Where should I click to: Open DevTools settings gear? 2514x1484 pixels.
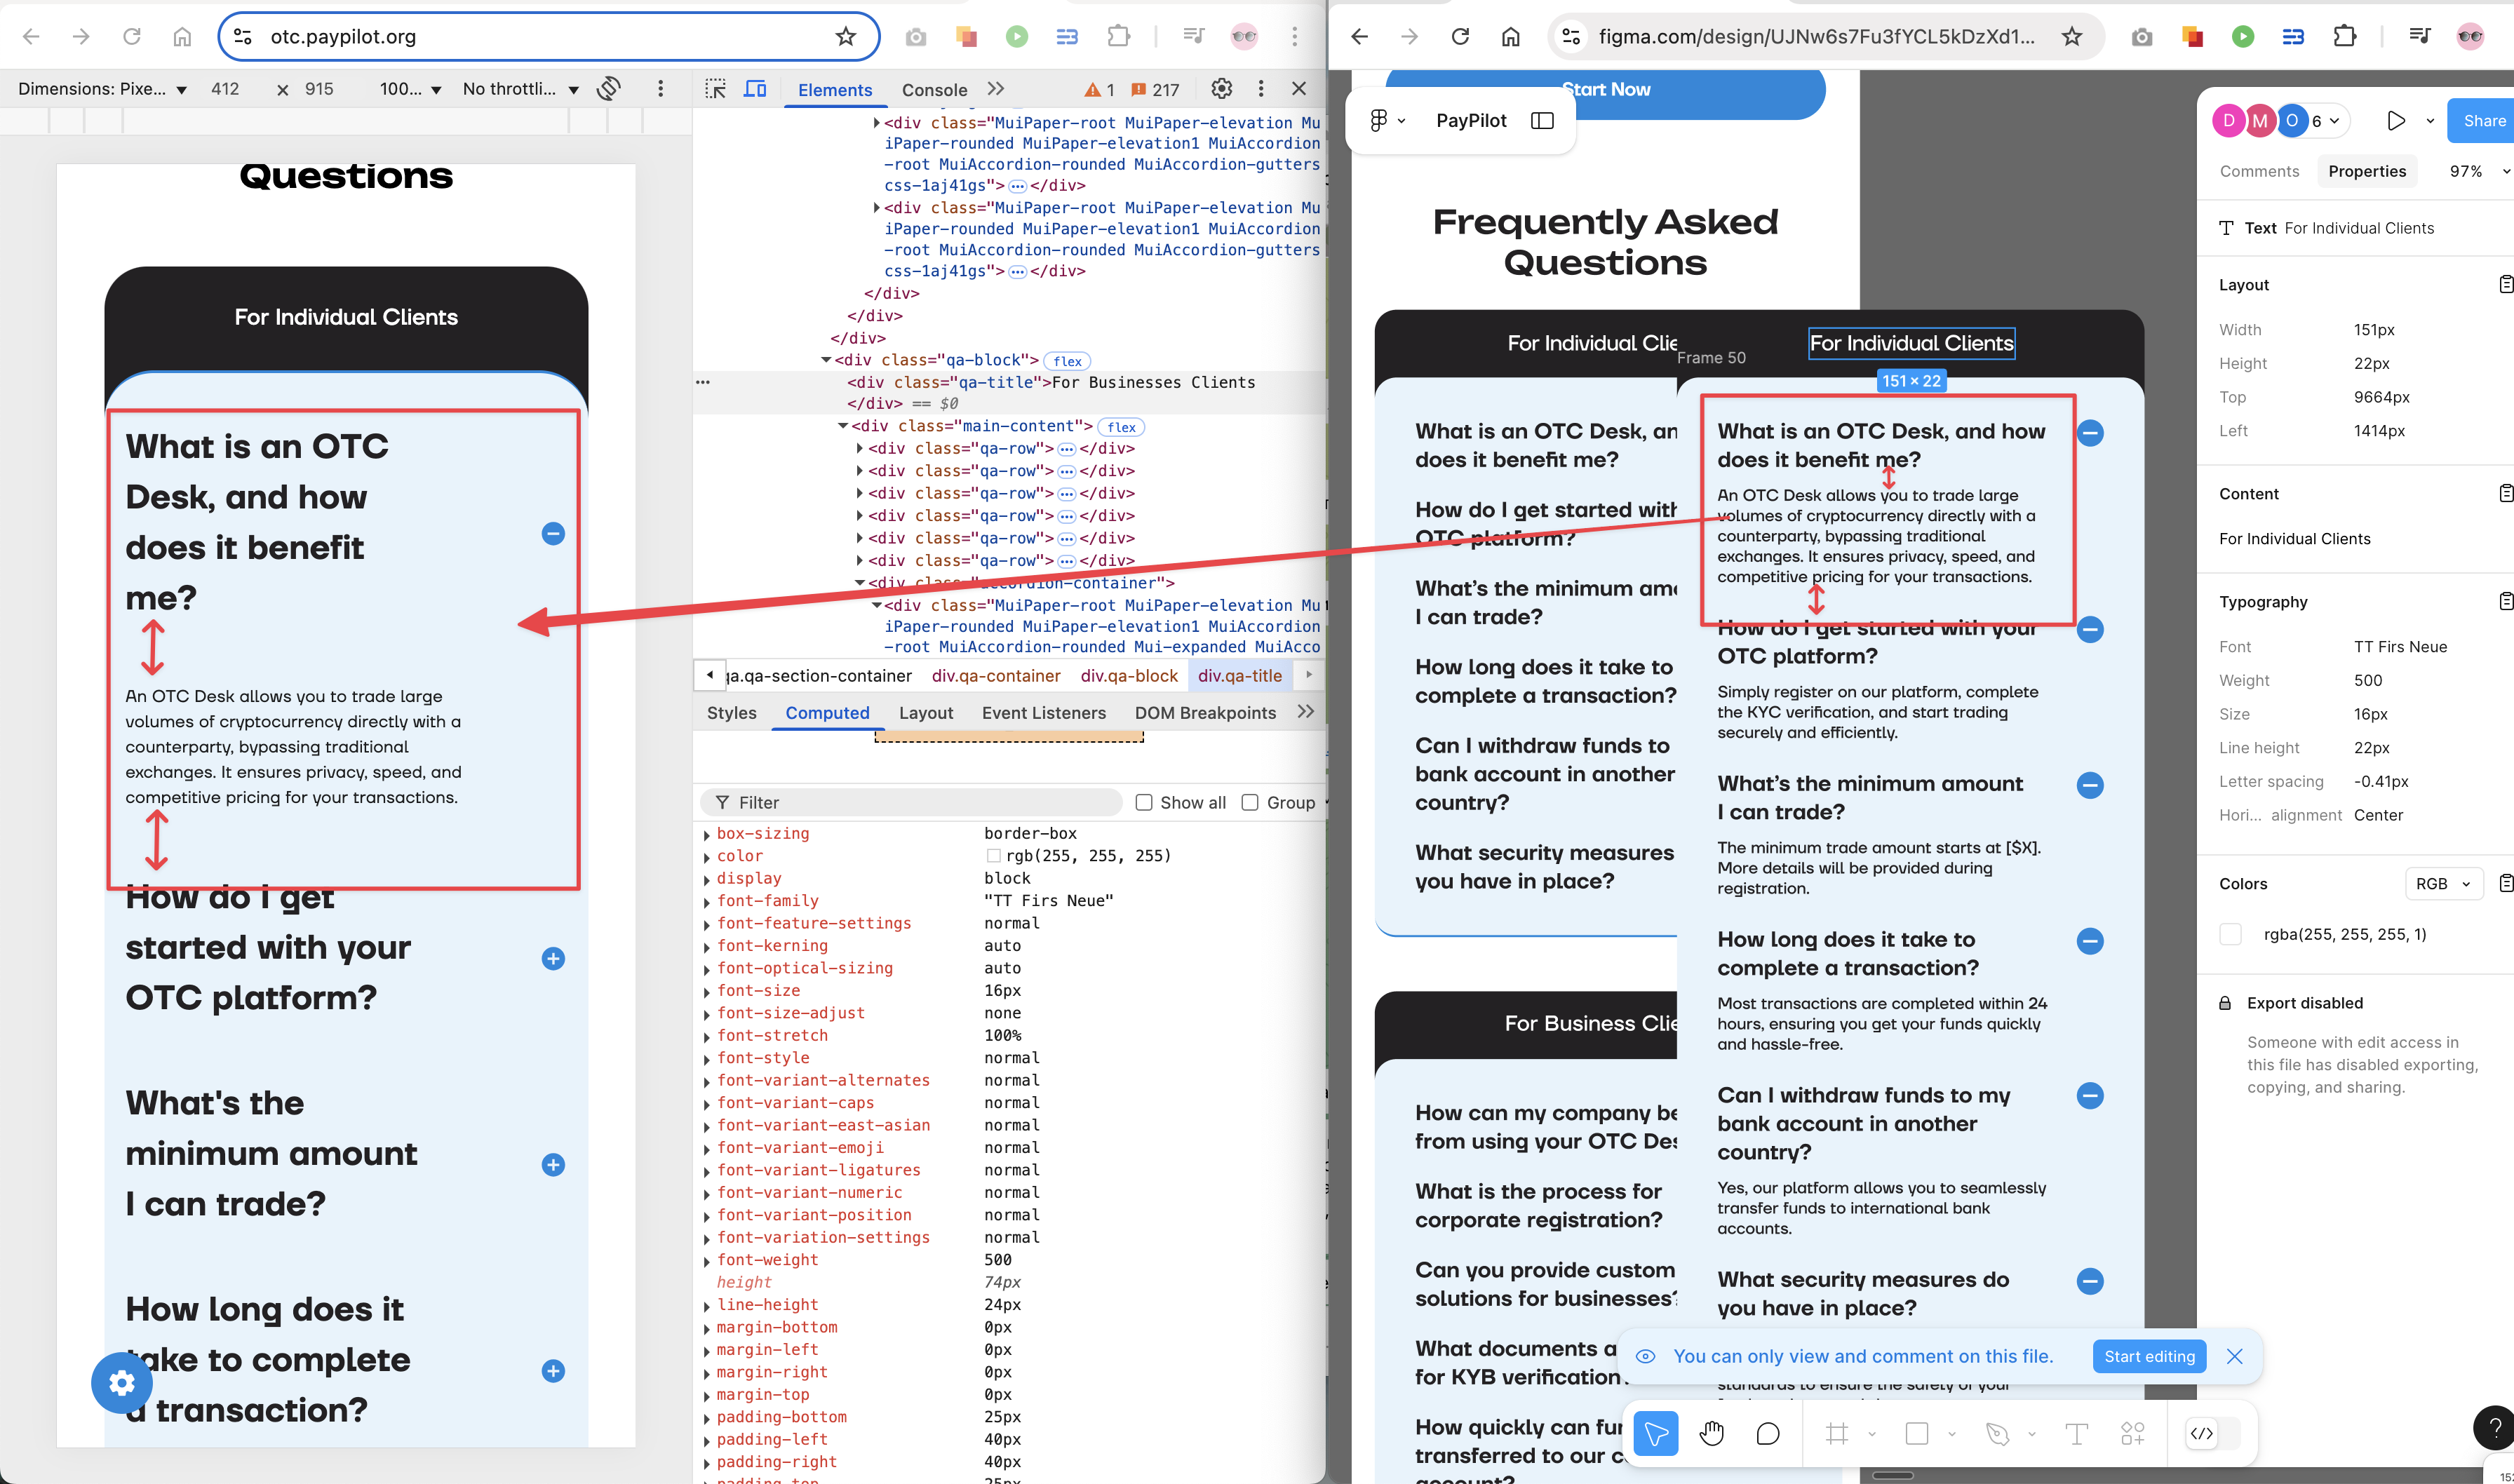click(x=1221, y=89)
